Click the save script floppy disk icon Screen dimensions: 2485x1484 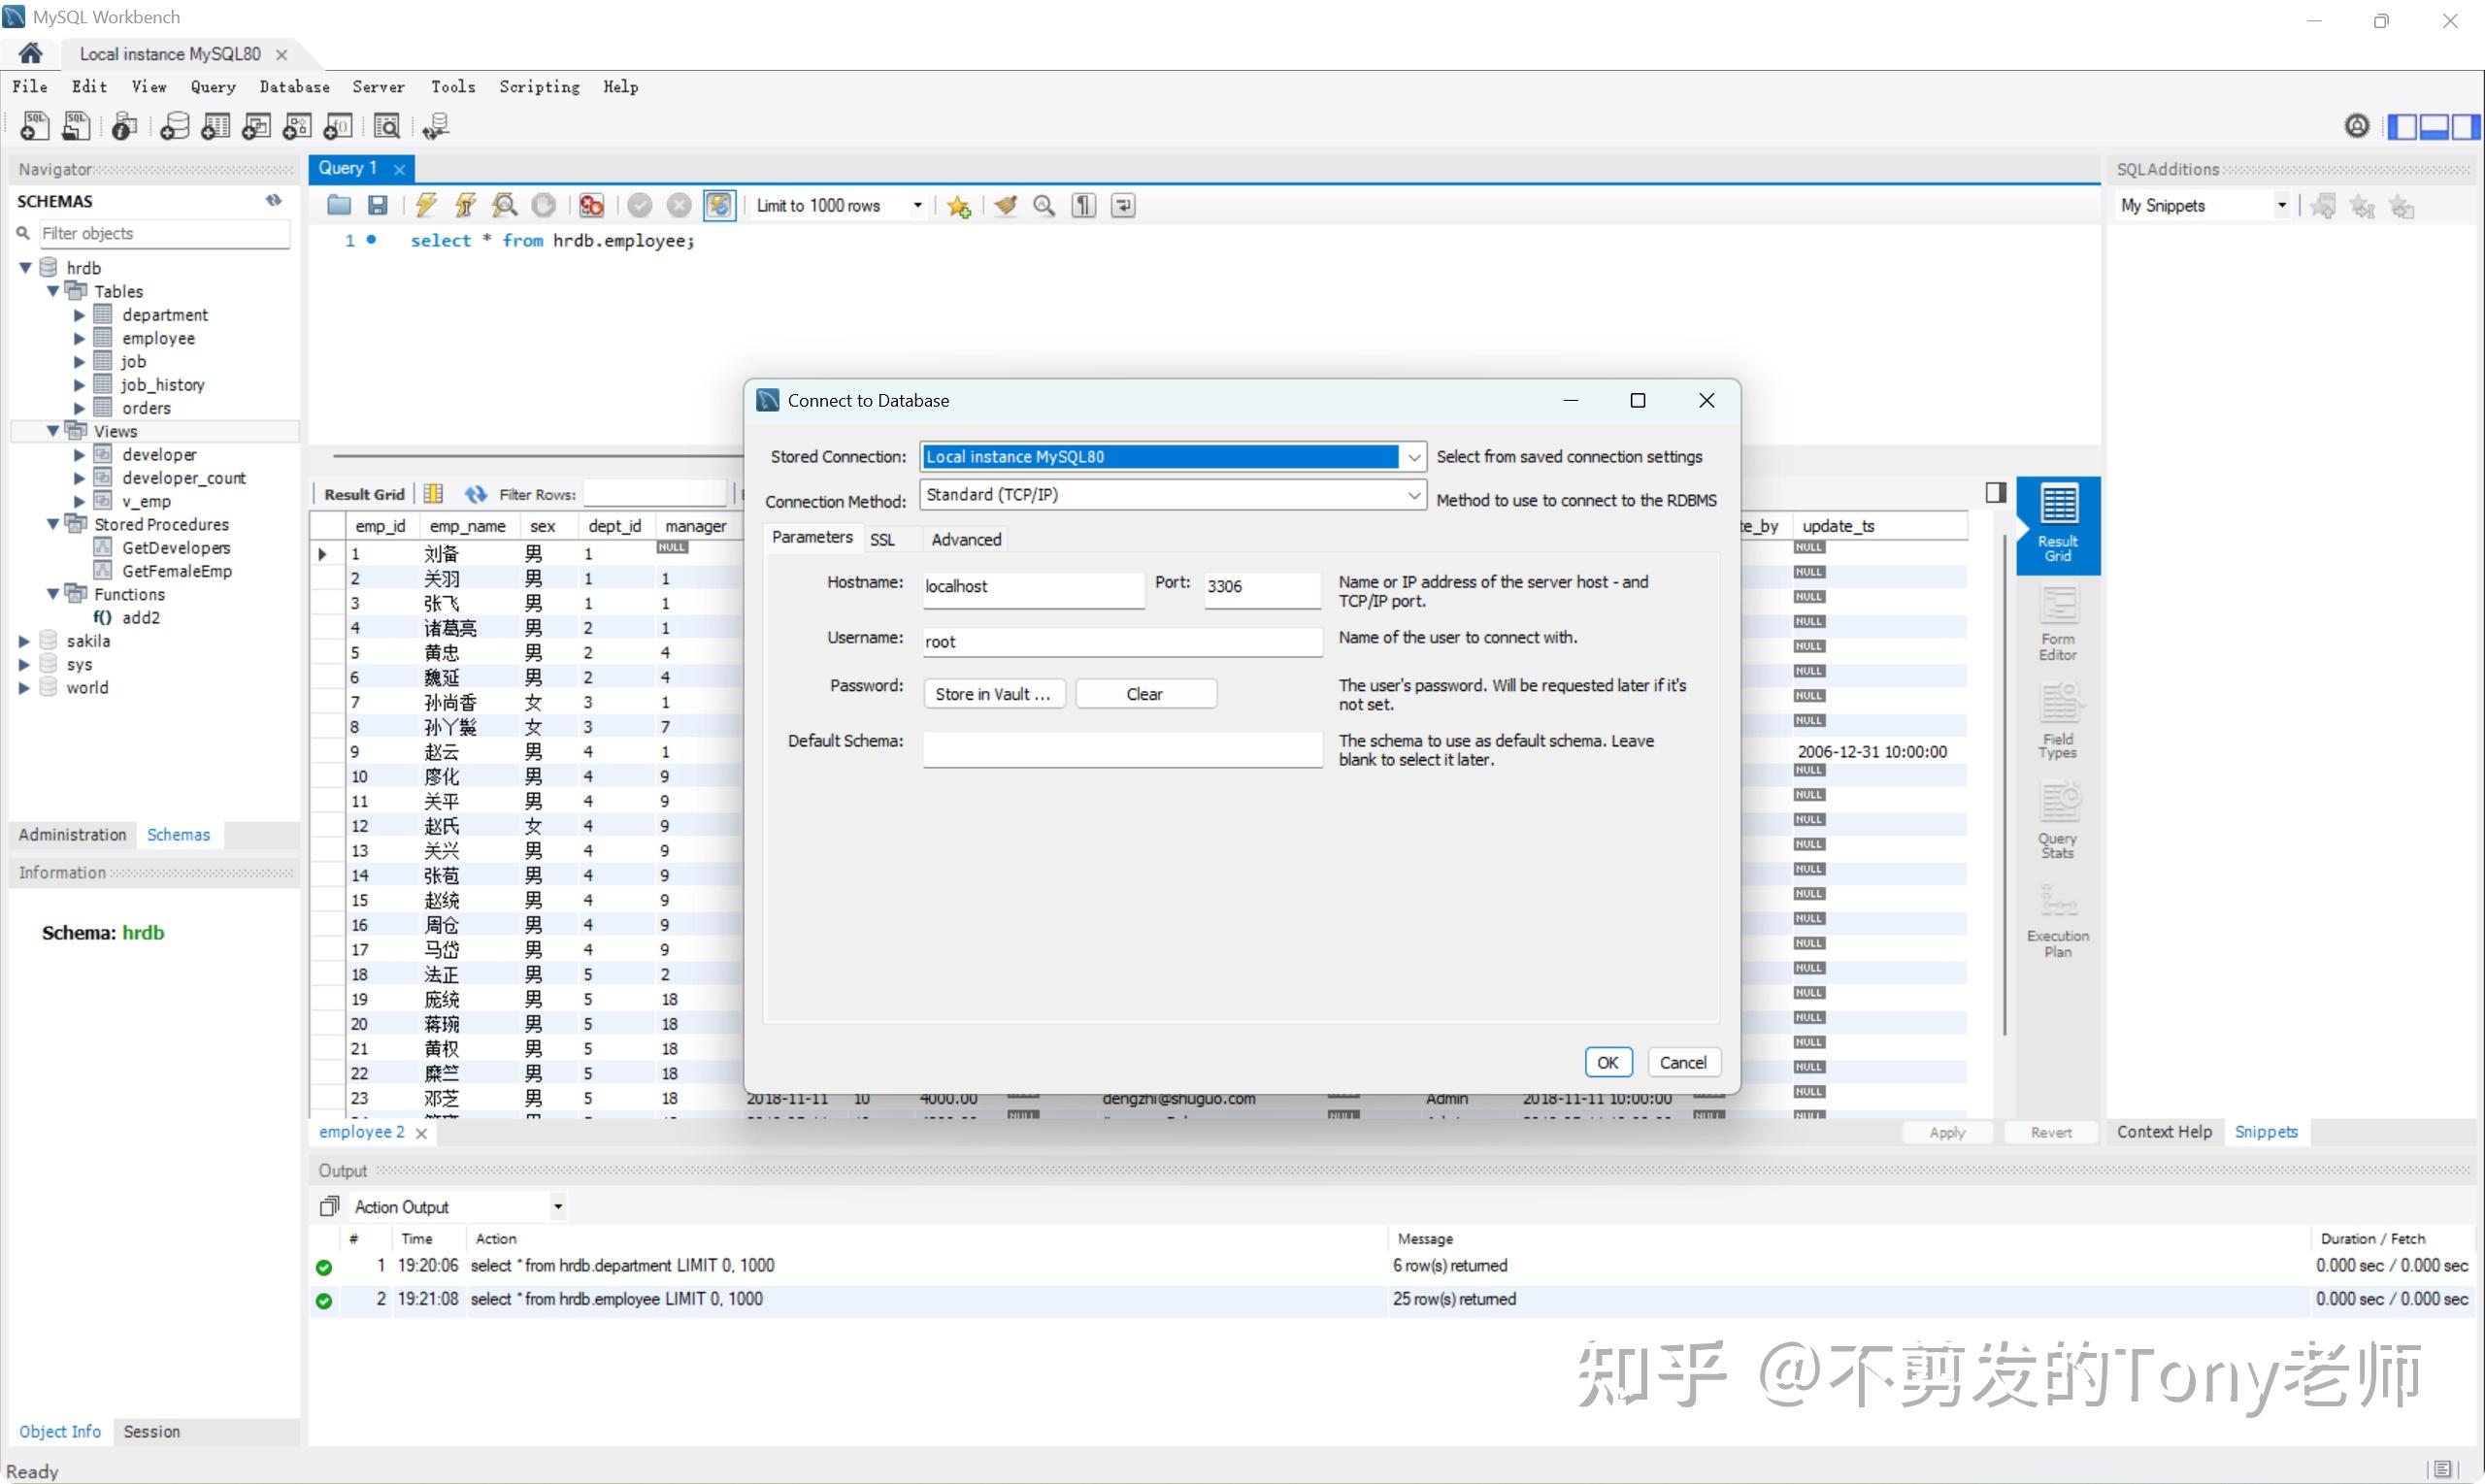378,206
